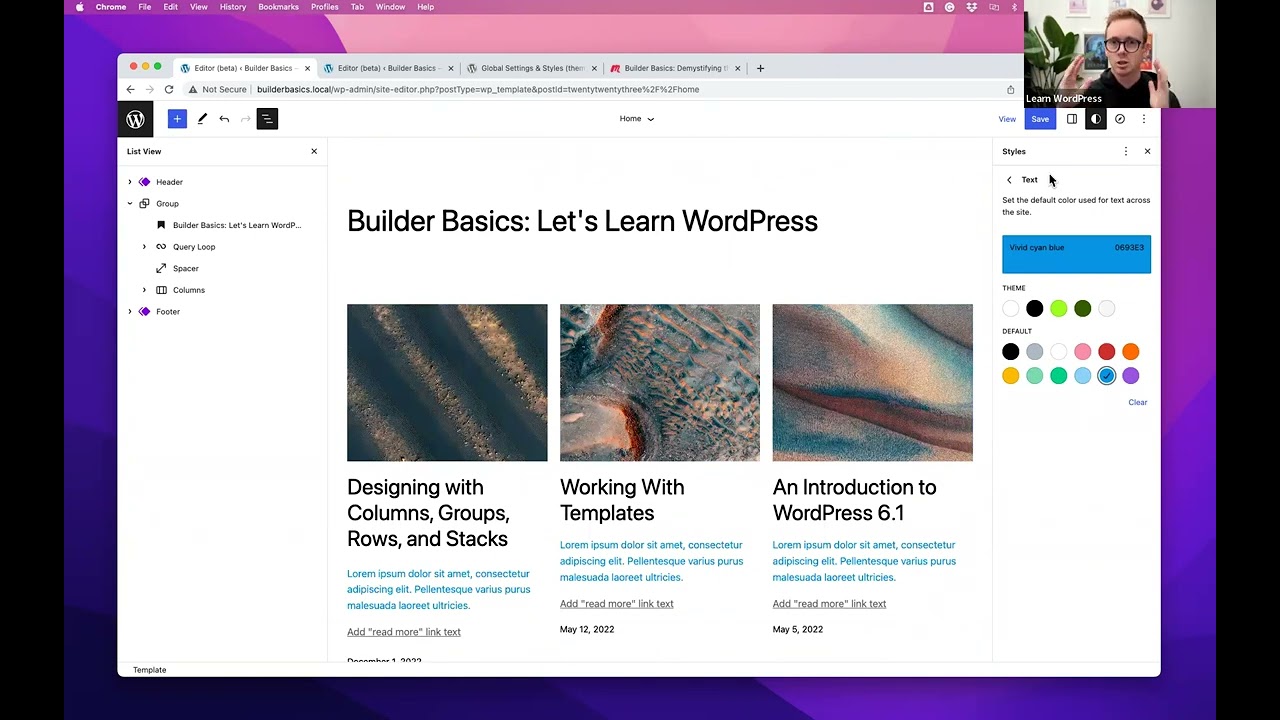The height and width of the screenshot is (720, 1280).
Task: Choose the dark green theme color swatch
Action: point(1082,309)
